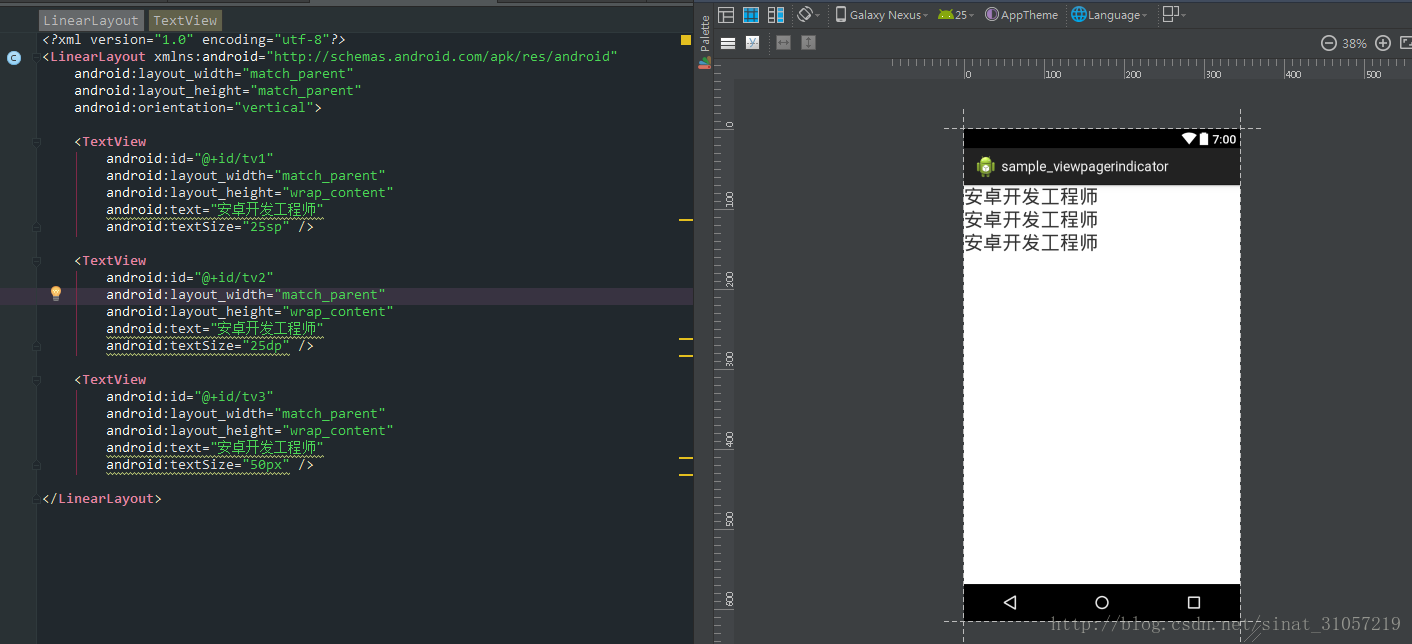The height and width of the screenshot is (644, 1412).
Task: Select the bottommost 安卓开发工程师 preview text
Action: [x=1031, y=242]
